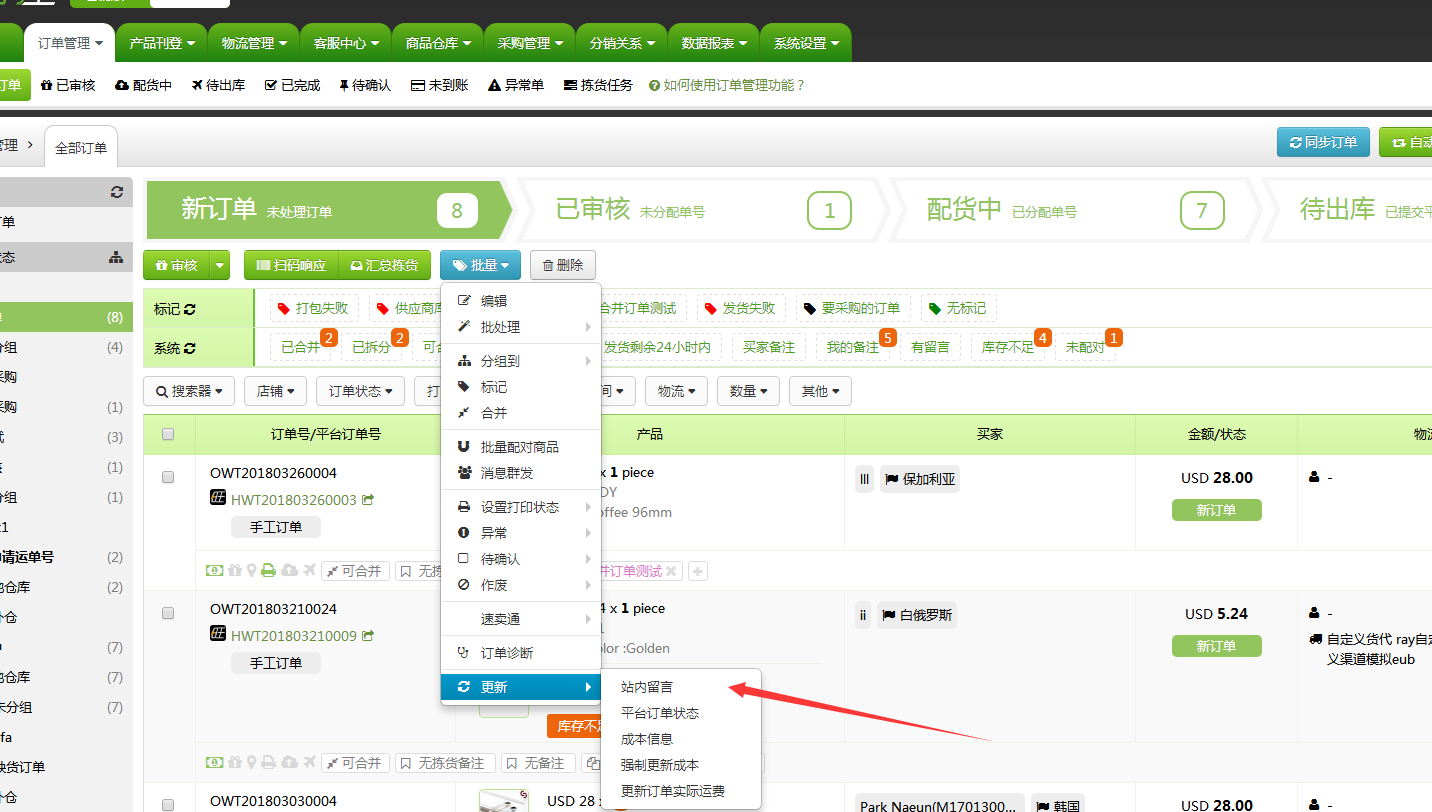
Task: Check the box for order OWT201803210024
Action: click(168, 613)
